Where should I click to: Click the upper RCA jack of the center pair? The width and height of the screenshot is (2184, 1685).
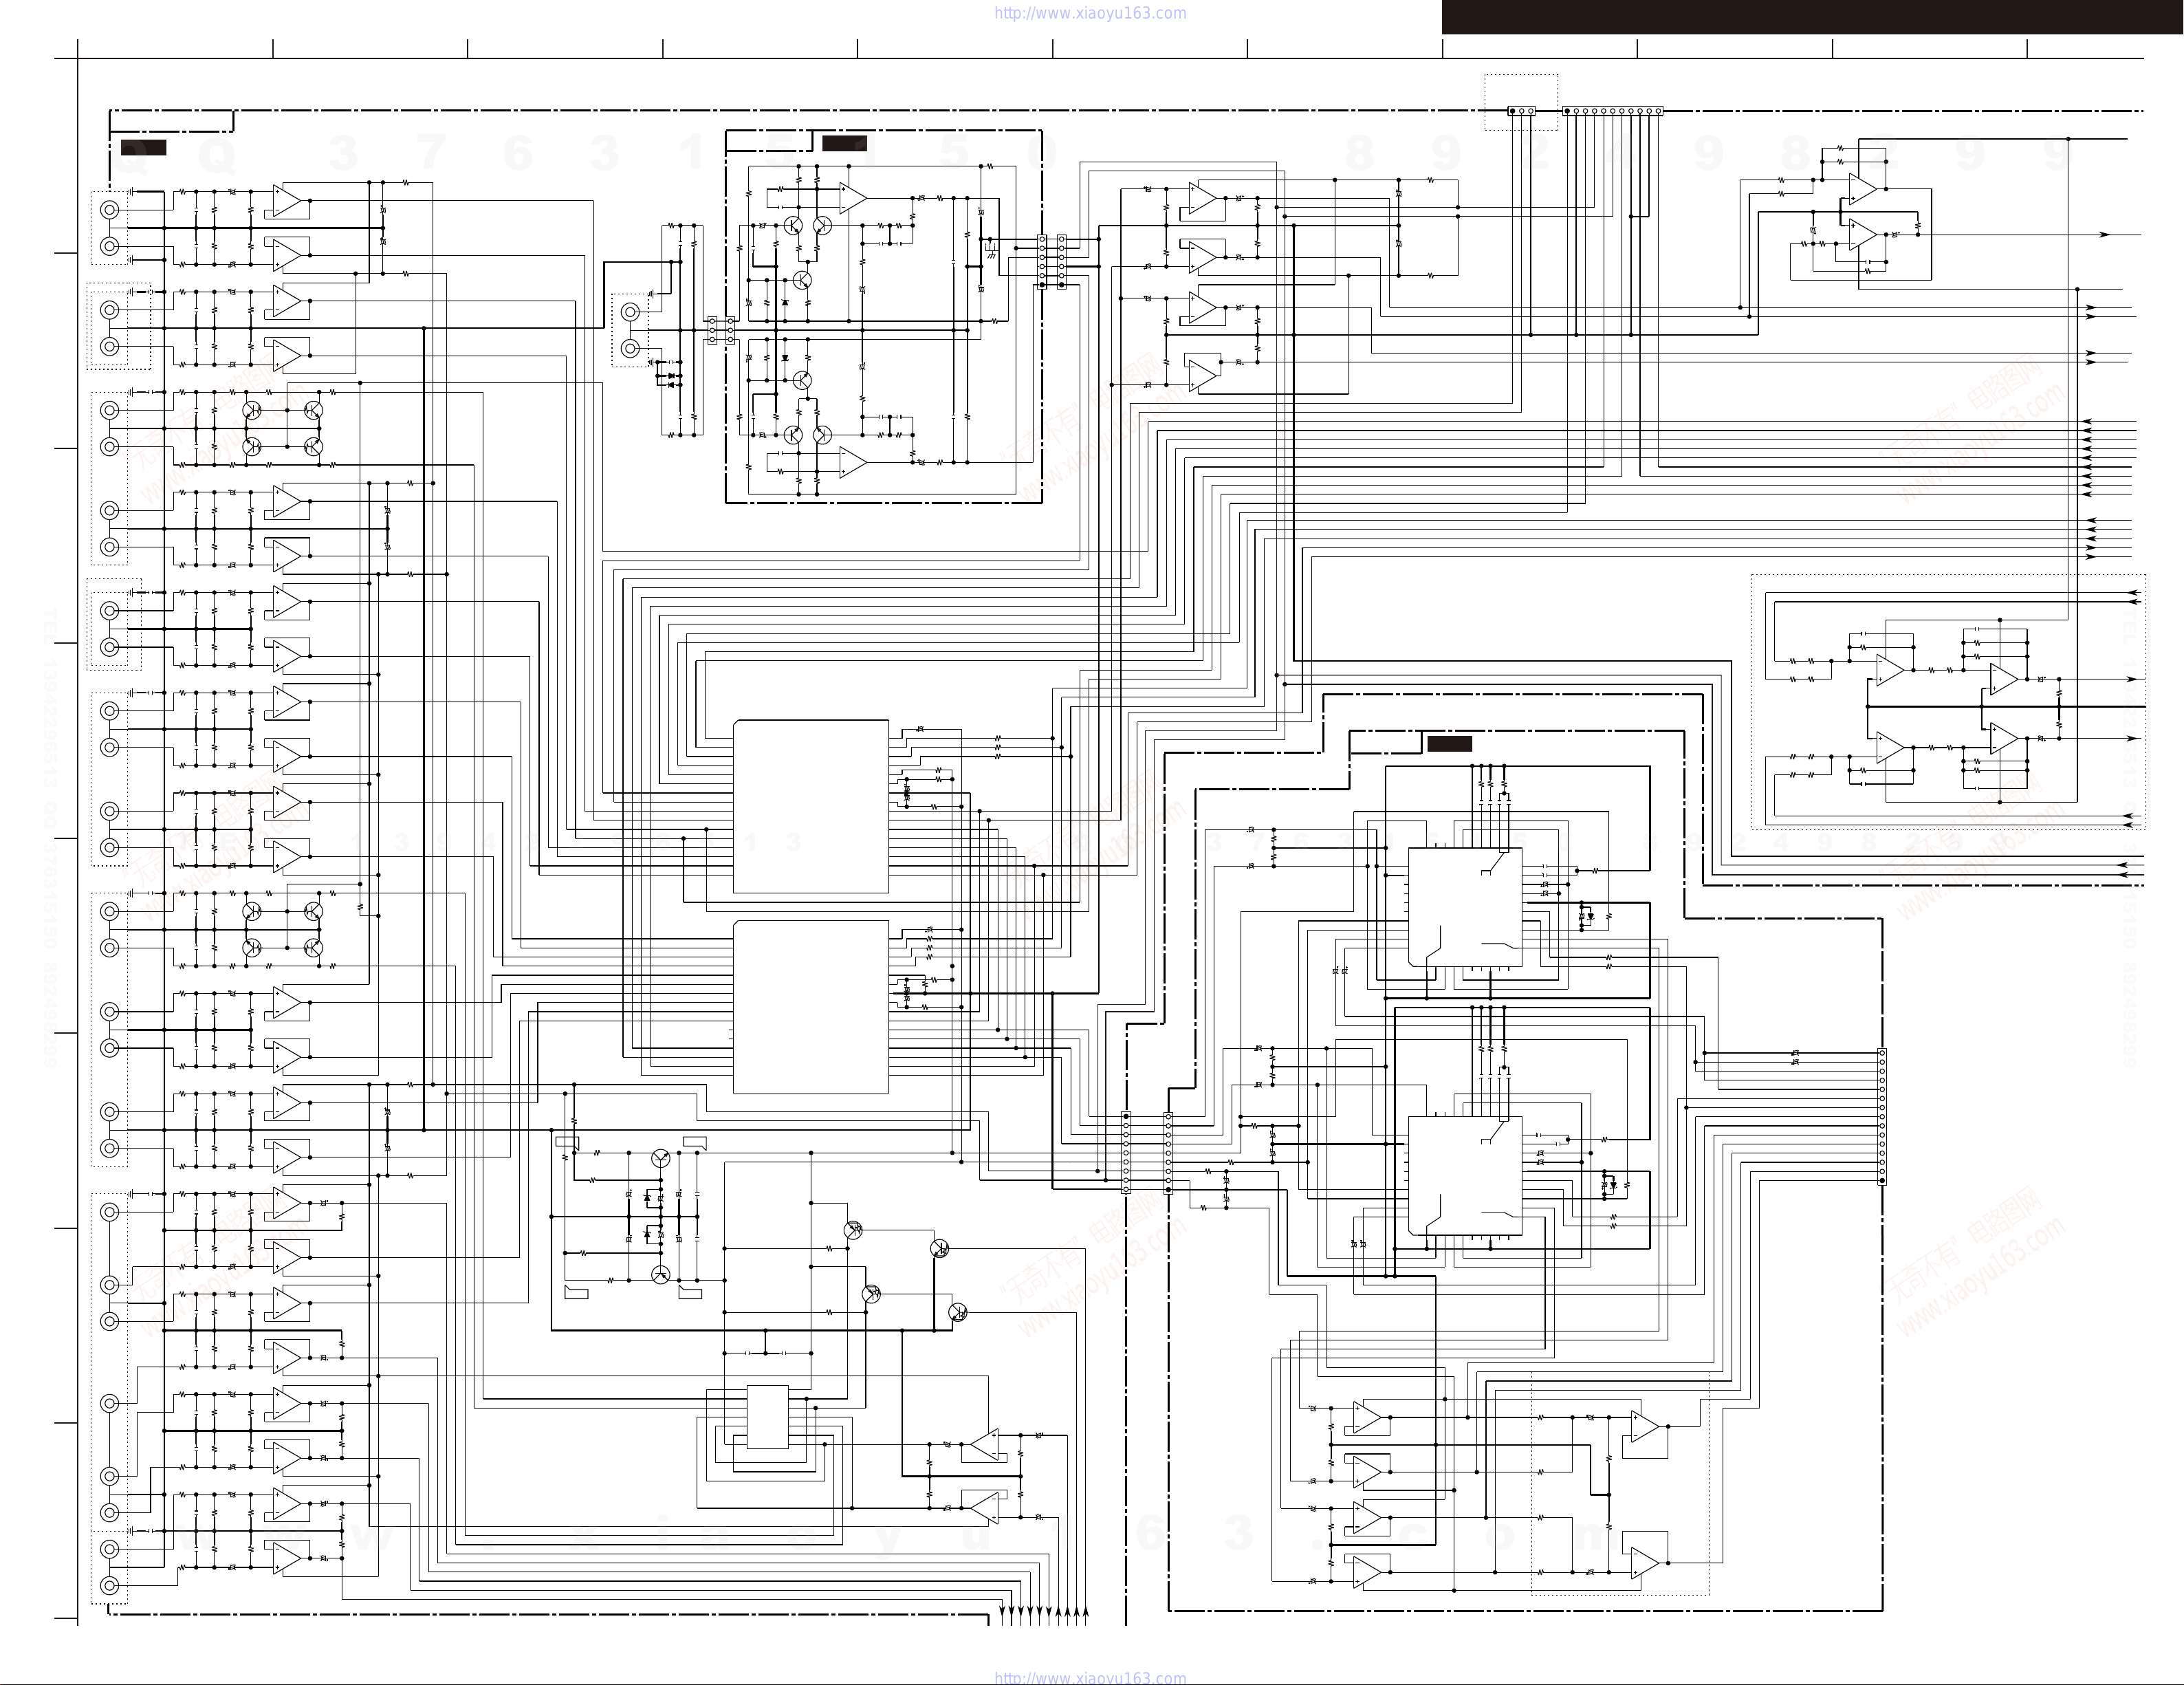coord(630,312)
